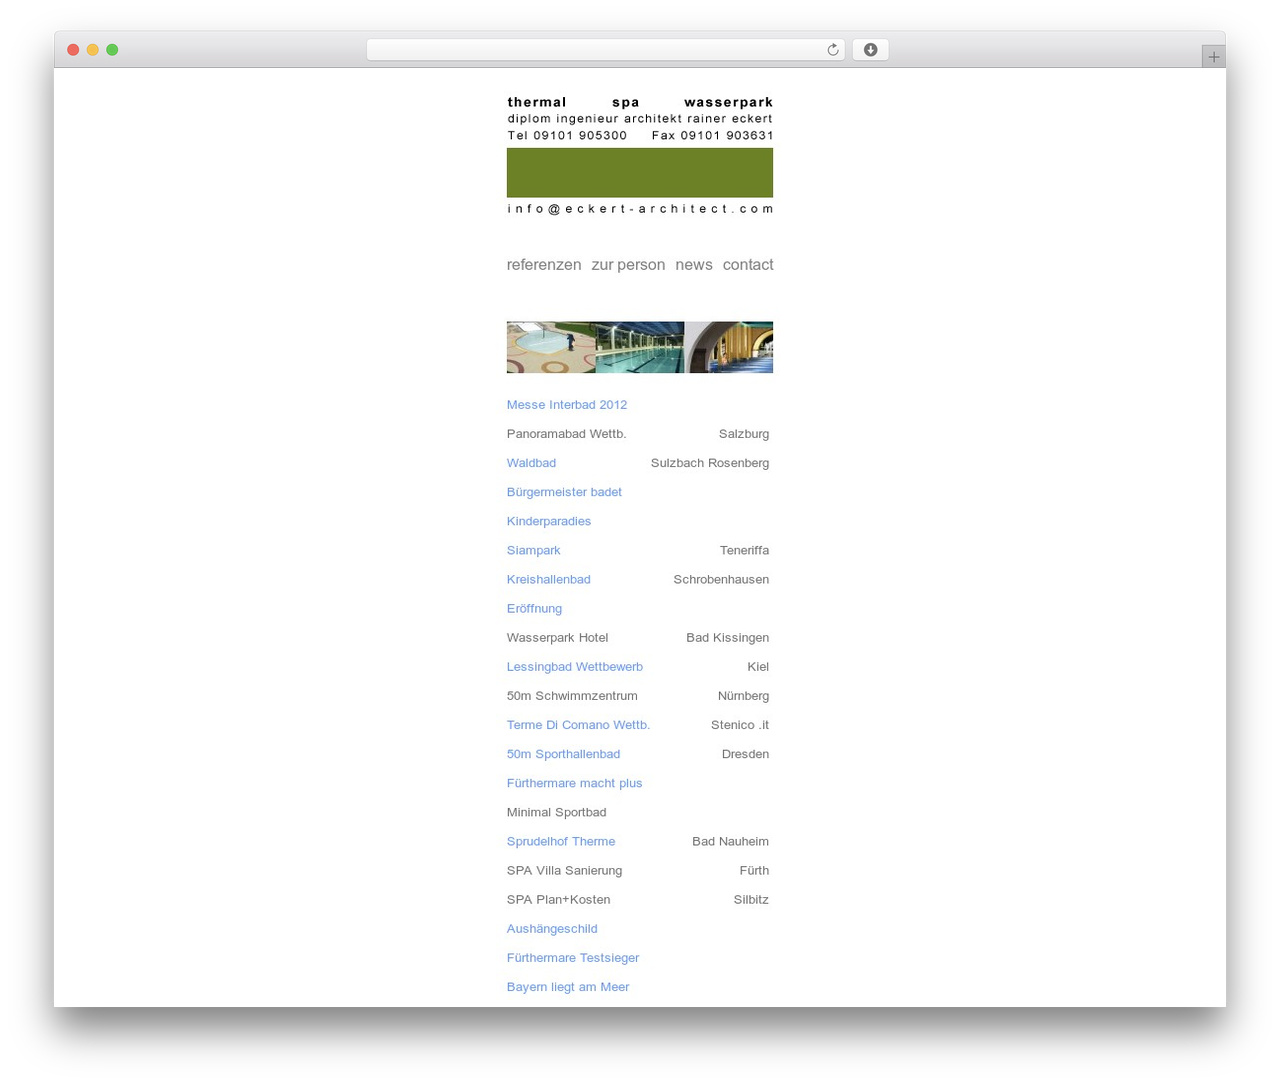Open Bayern liegt am Meer link
Viewport: 1280px width, 1084px height.
[568, 986]
